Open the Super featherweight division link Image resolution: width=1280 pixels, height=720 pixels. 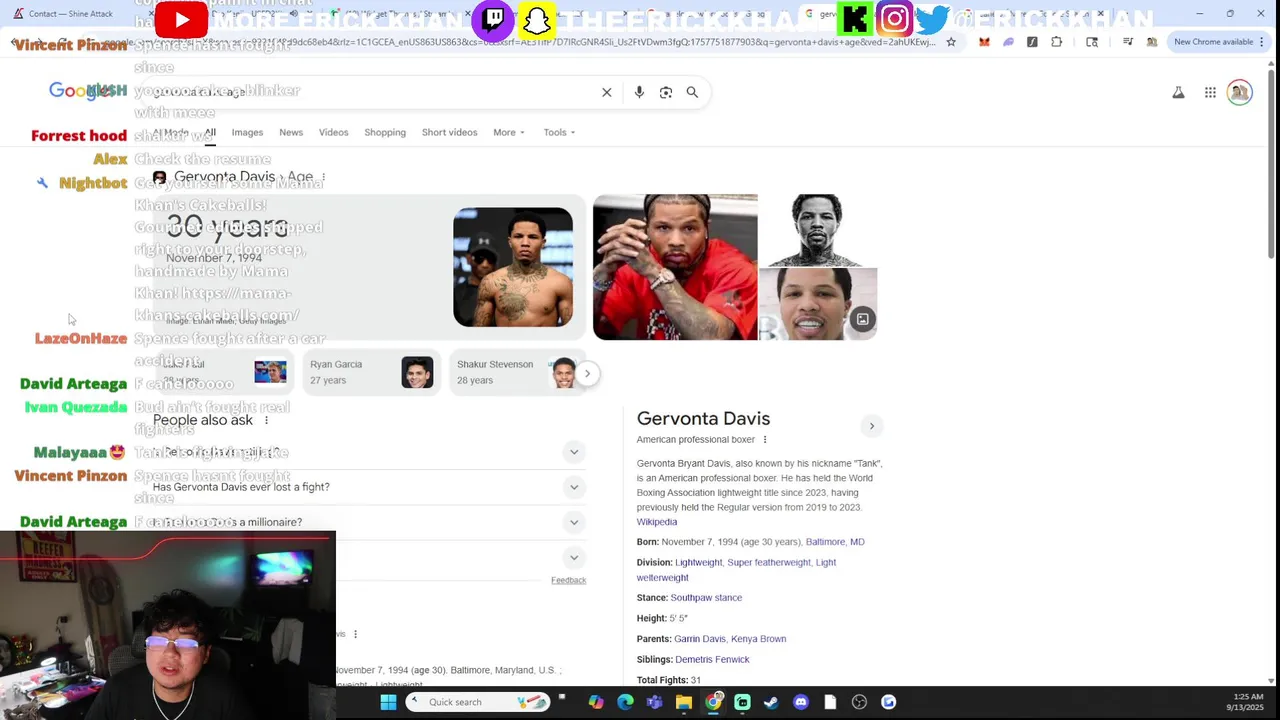point(769,563)
